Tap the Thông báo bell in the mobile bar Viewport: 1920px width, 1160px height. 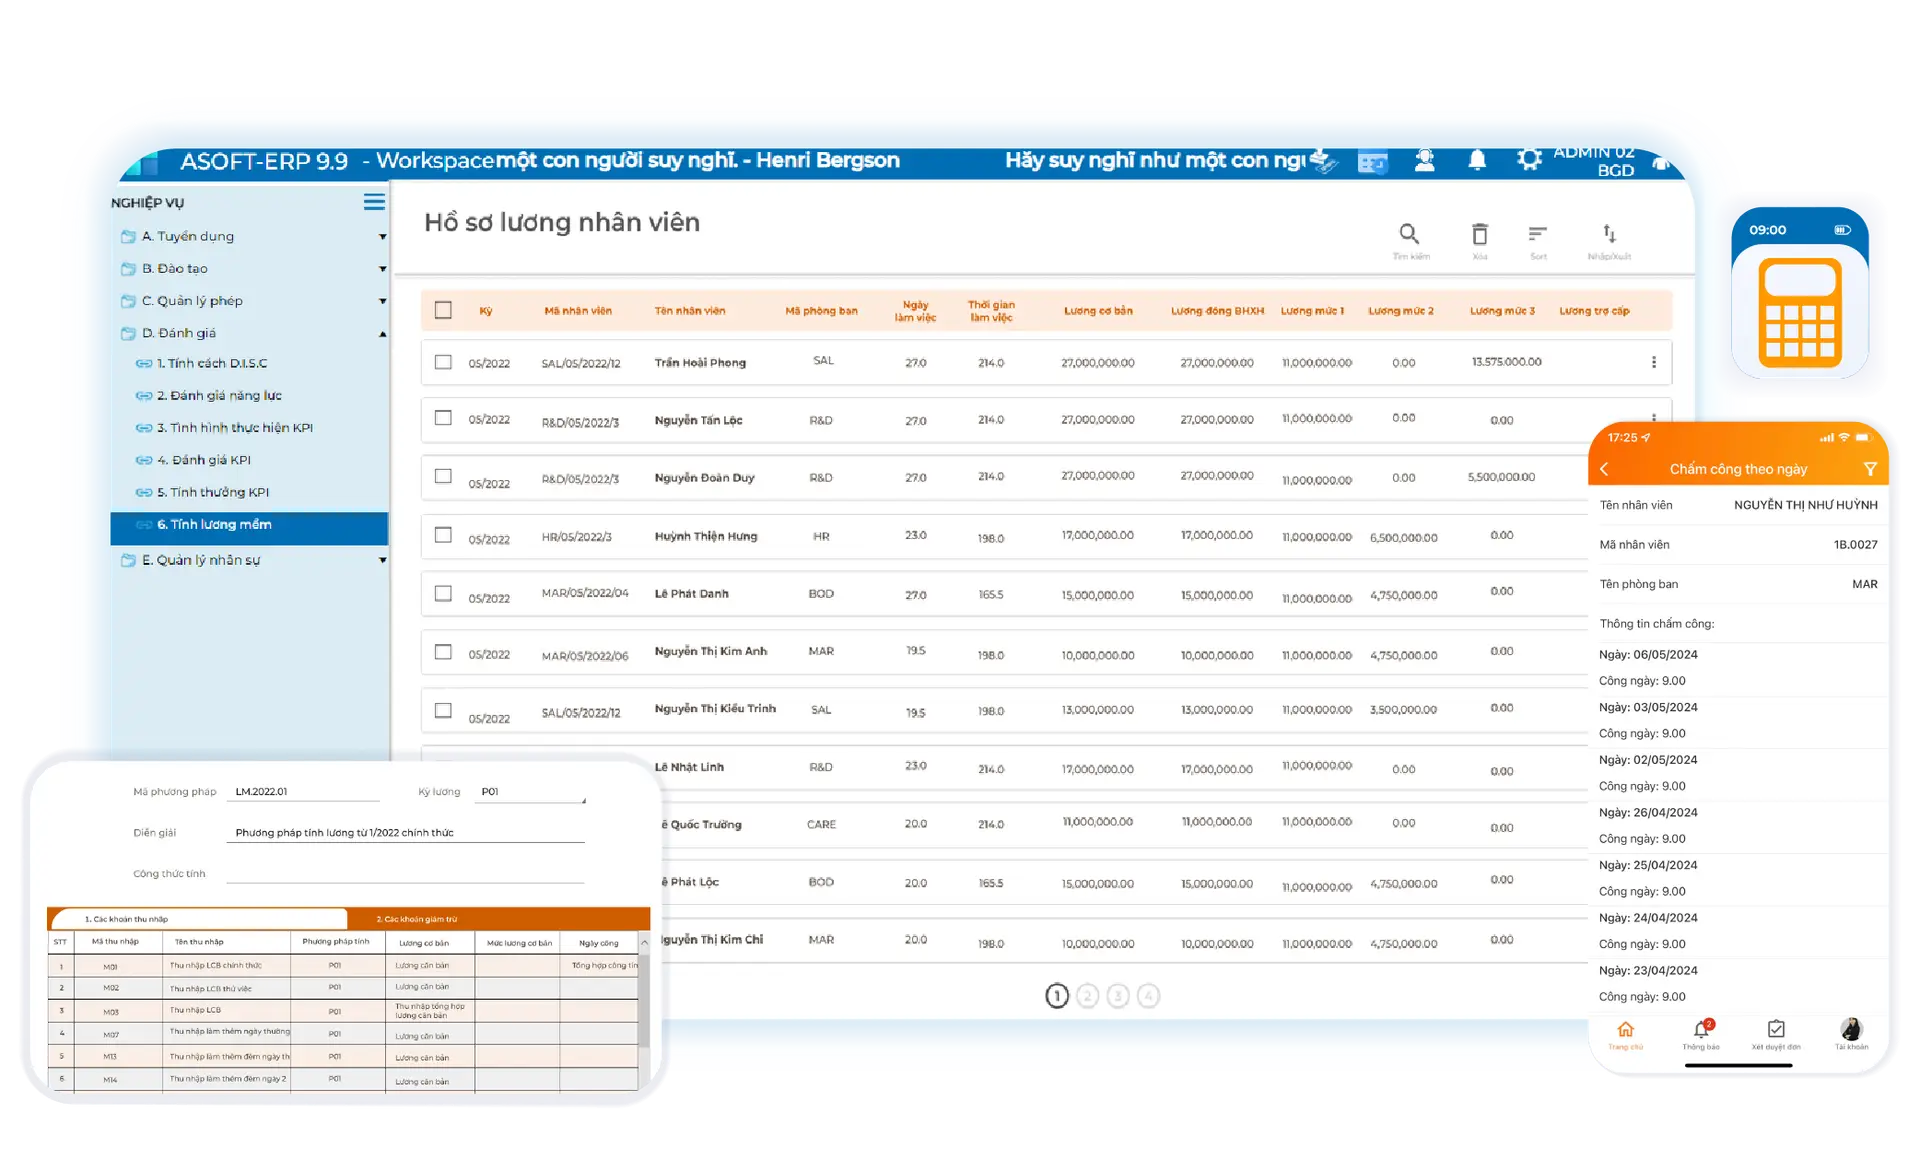(1700, 1030)
